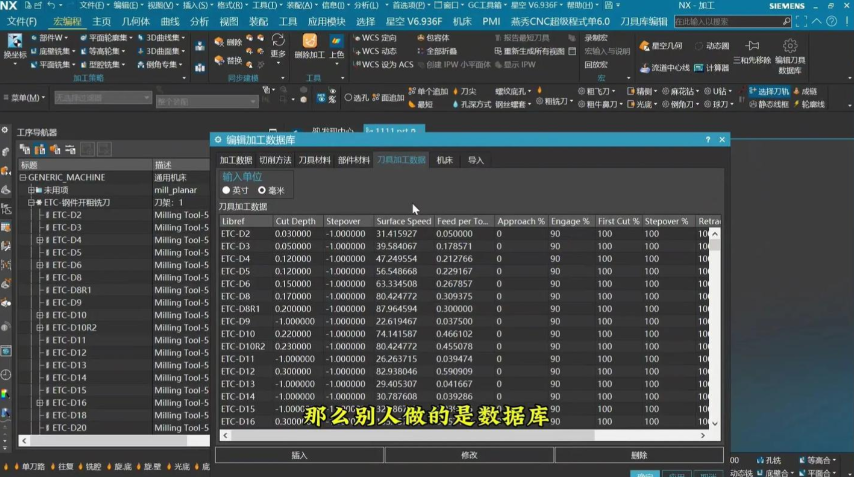Open the 上色 color tool

coord(337,45)
